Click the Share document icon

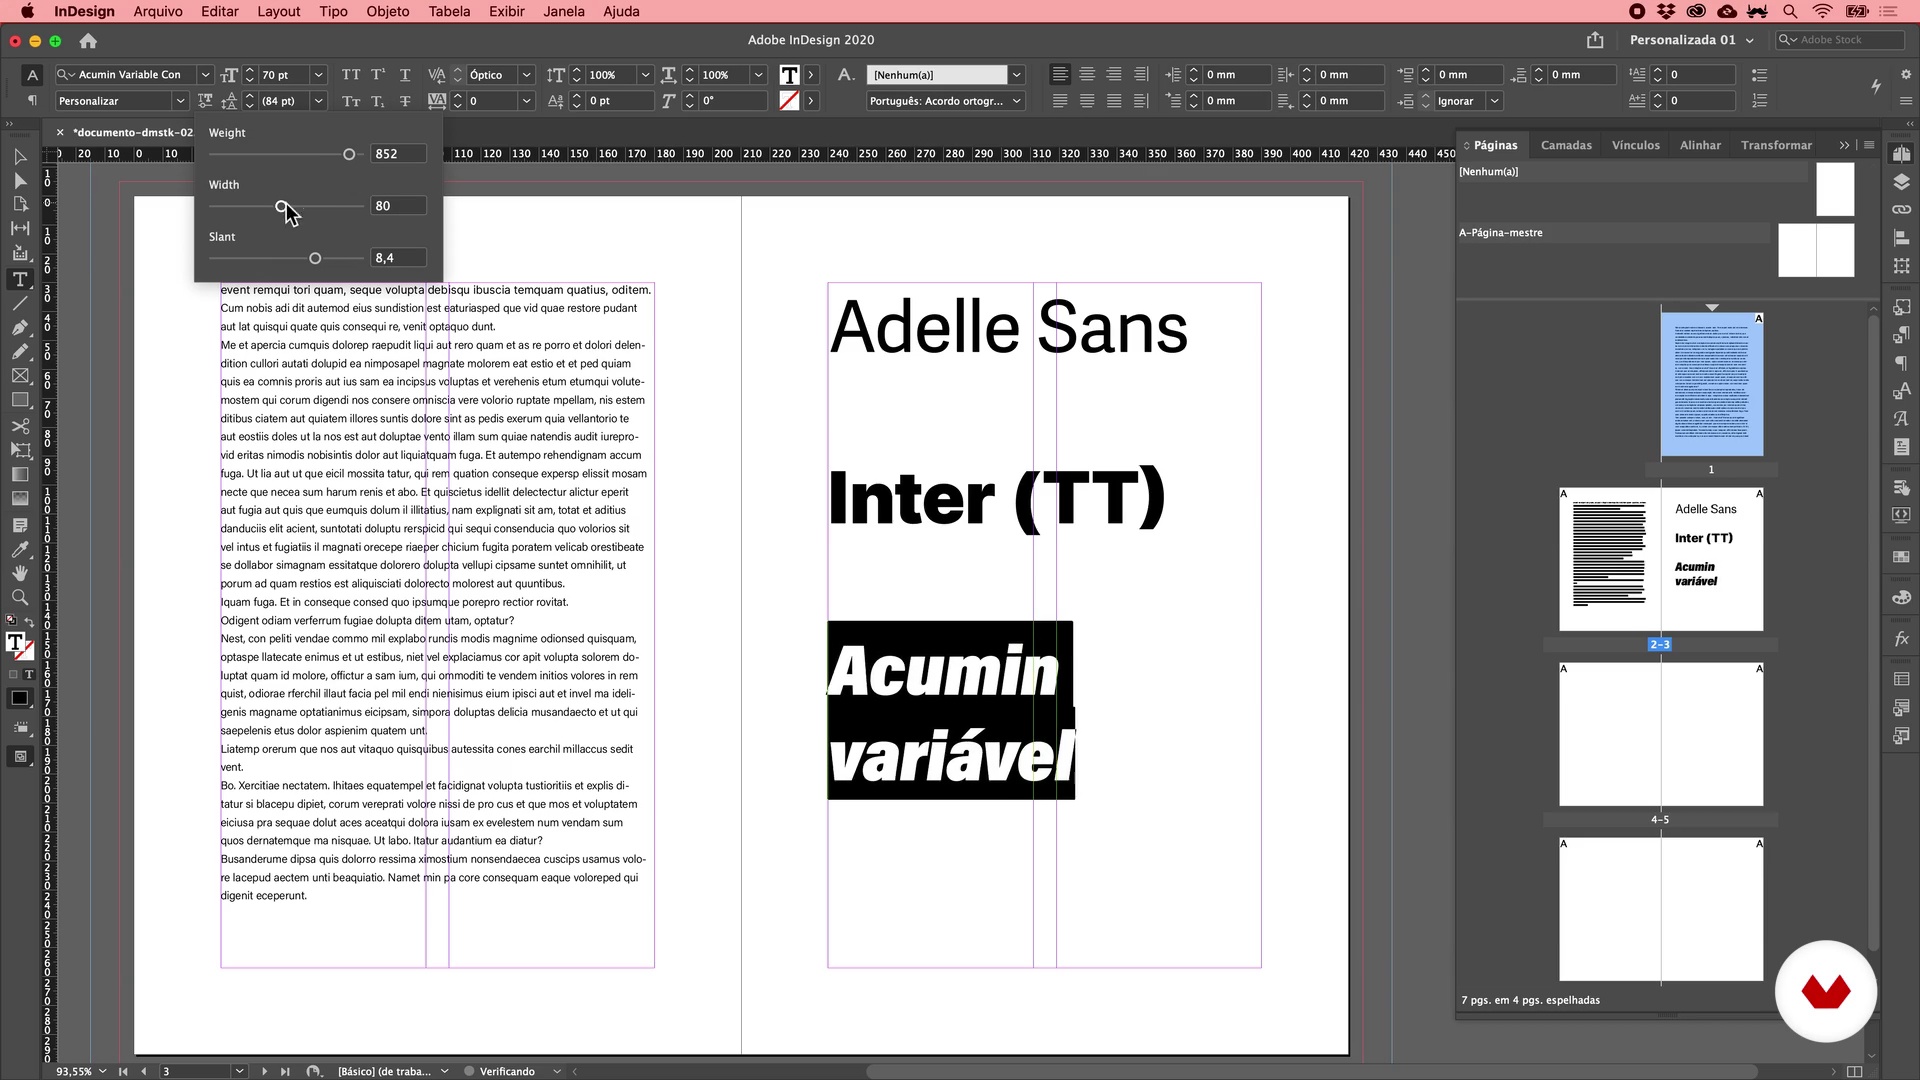pos(1595,40)
